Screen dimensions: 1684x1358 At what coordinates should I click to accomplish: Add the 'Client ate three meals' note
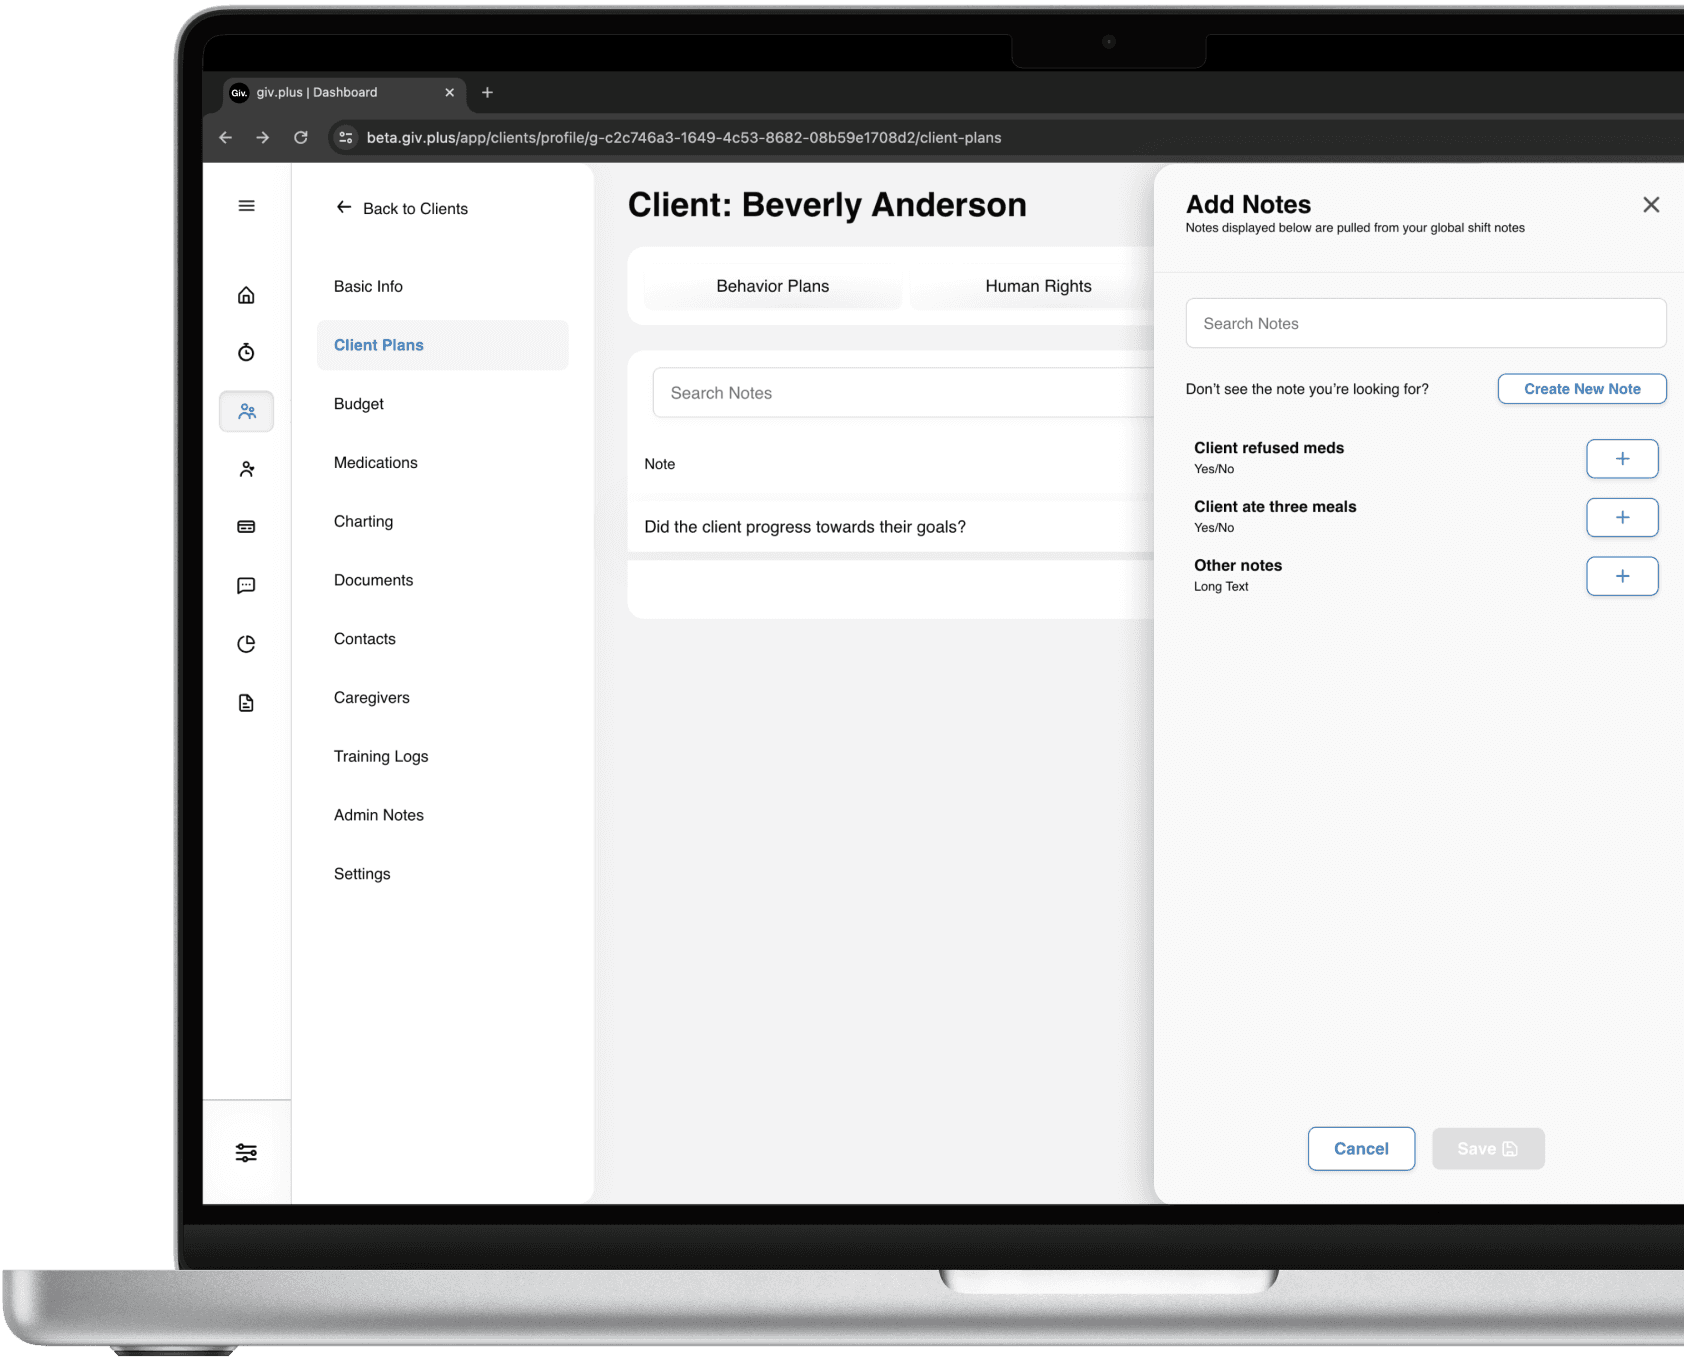pyautogui.click(x=1622, y=518)
